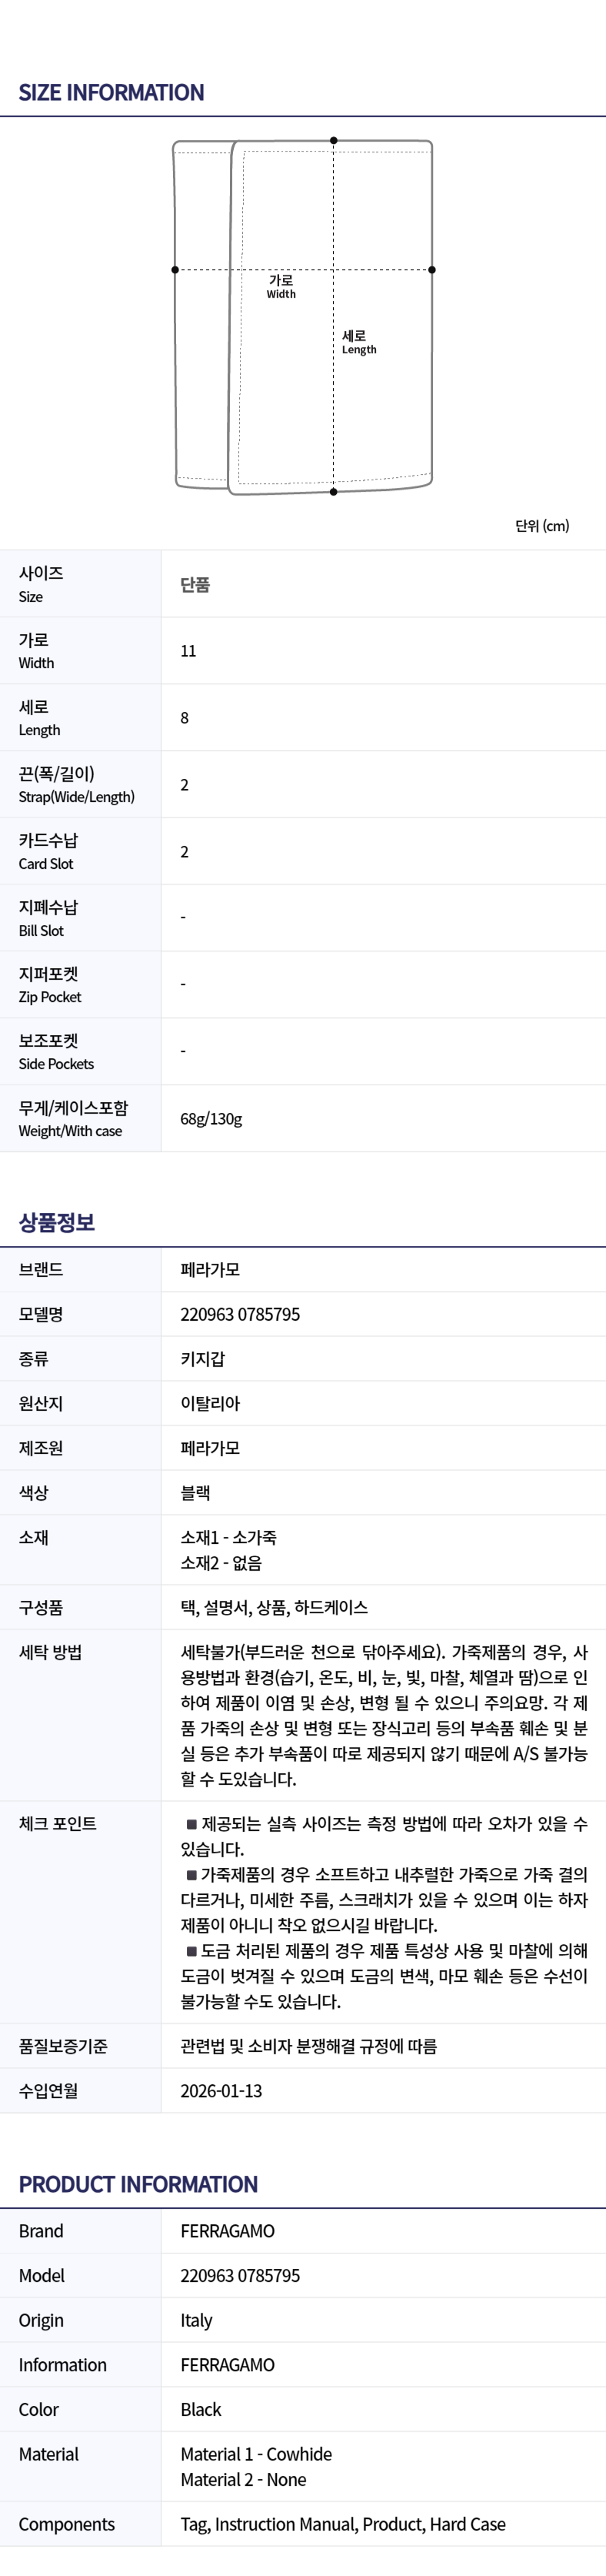Click the PRODUCT INFORMATION heading
Image resolution: width=606 pixels, height=2576 pixels.
click(x=138, y=2184)
